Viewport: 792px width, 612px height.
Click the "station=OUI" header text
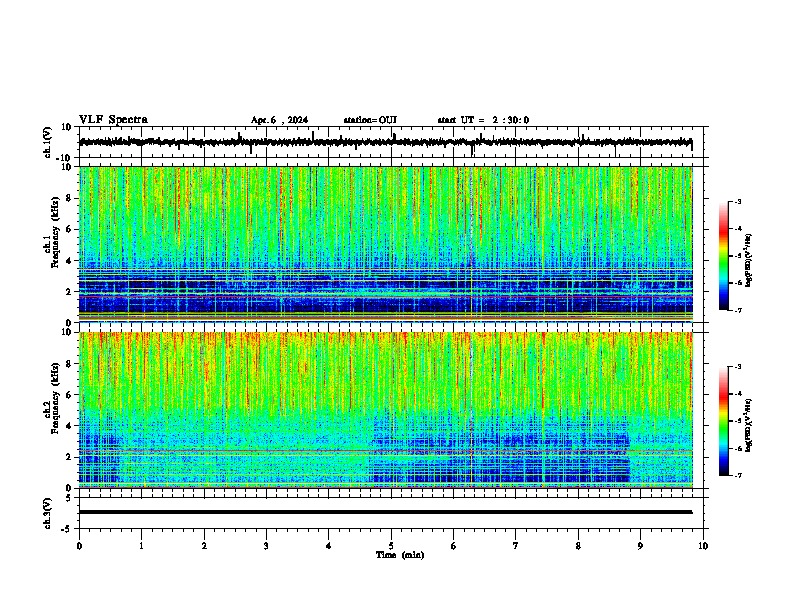coord(370,120)
